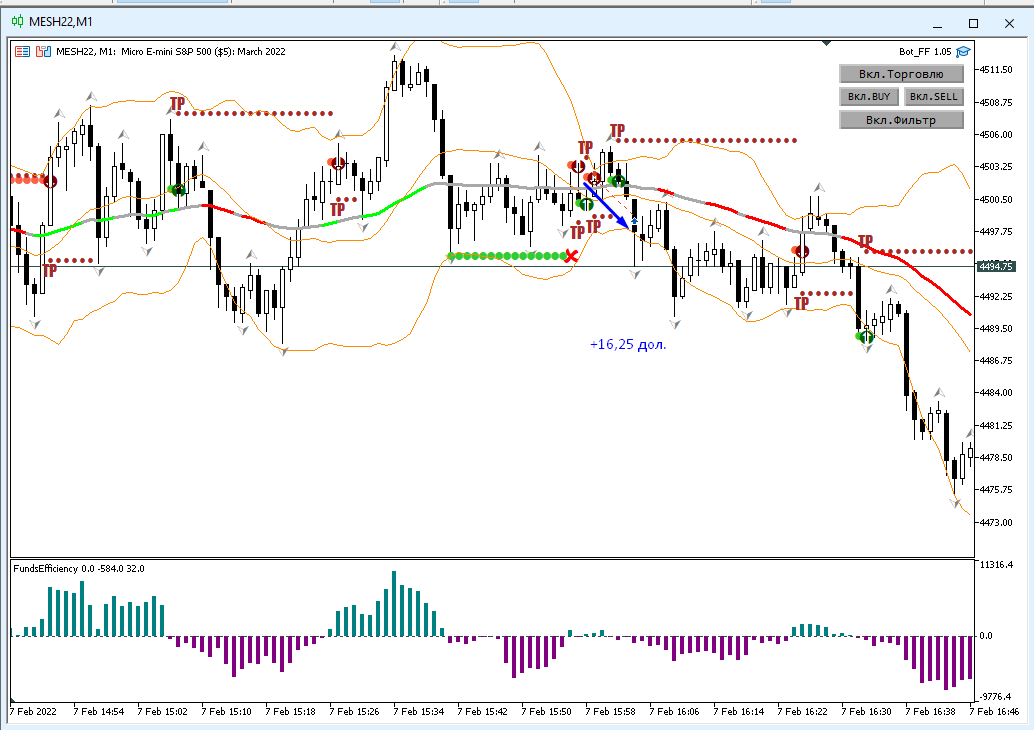Click the 4473.00 price scale label

pos(996,522)
